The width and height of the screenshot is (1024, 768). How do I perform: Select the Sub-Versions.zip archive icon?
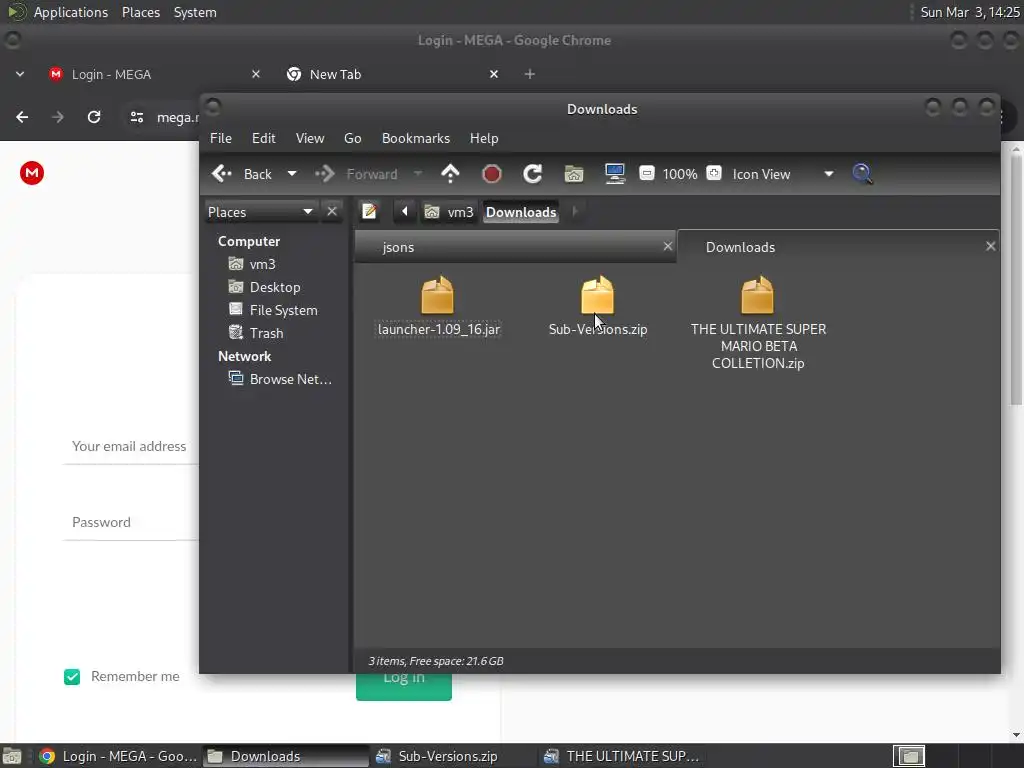598,295
